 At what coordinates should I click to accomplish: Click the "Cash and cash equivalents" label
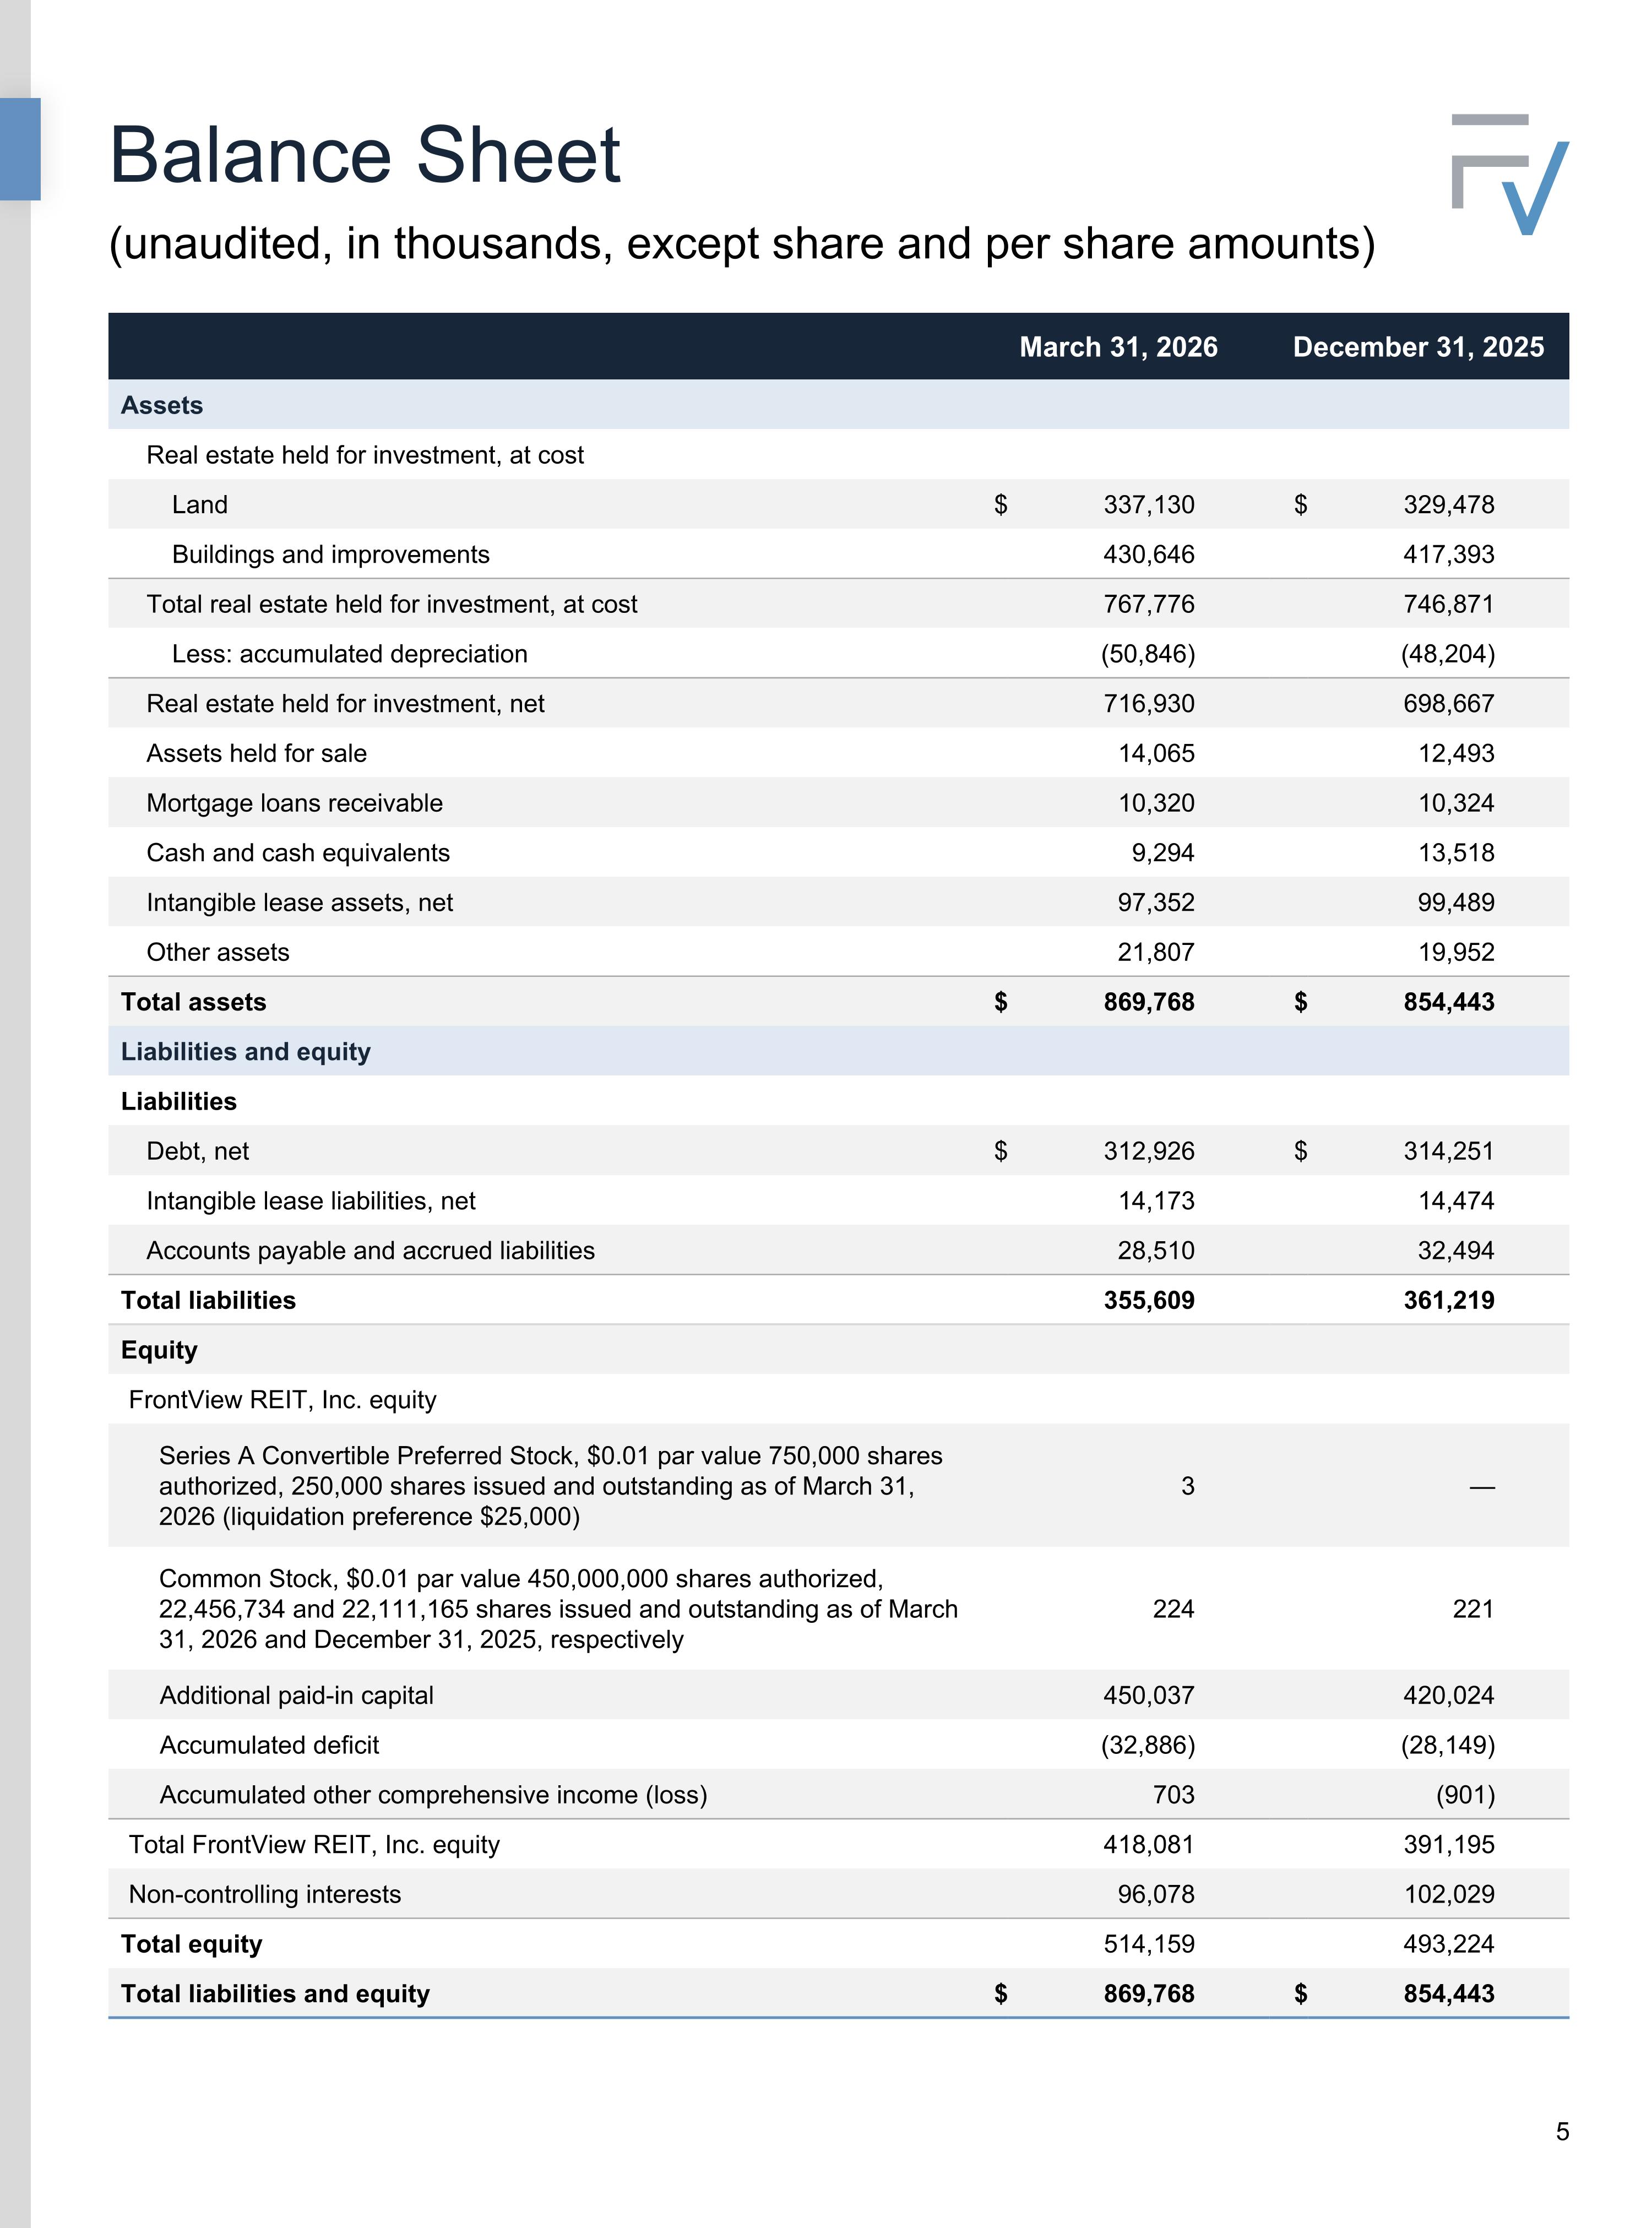coord(298,853)
